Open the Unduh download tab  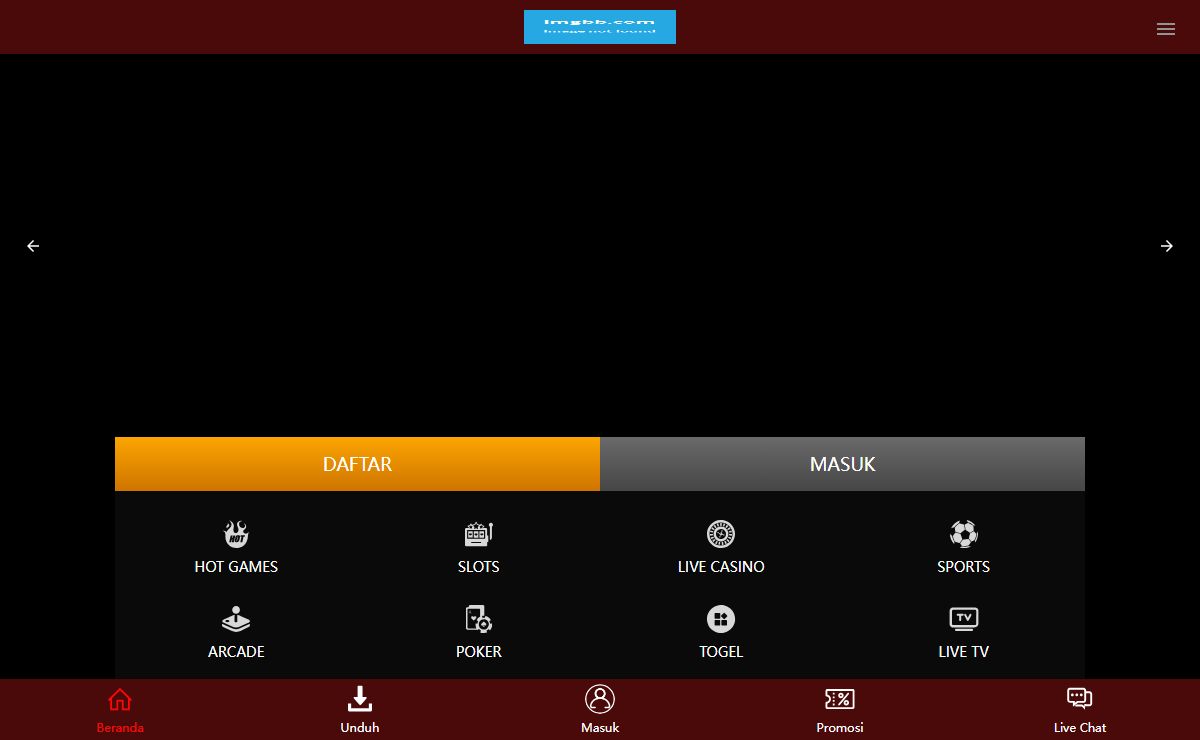click(360, 710)
